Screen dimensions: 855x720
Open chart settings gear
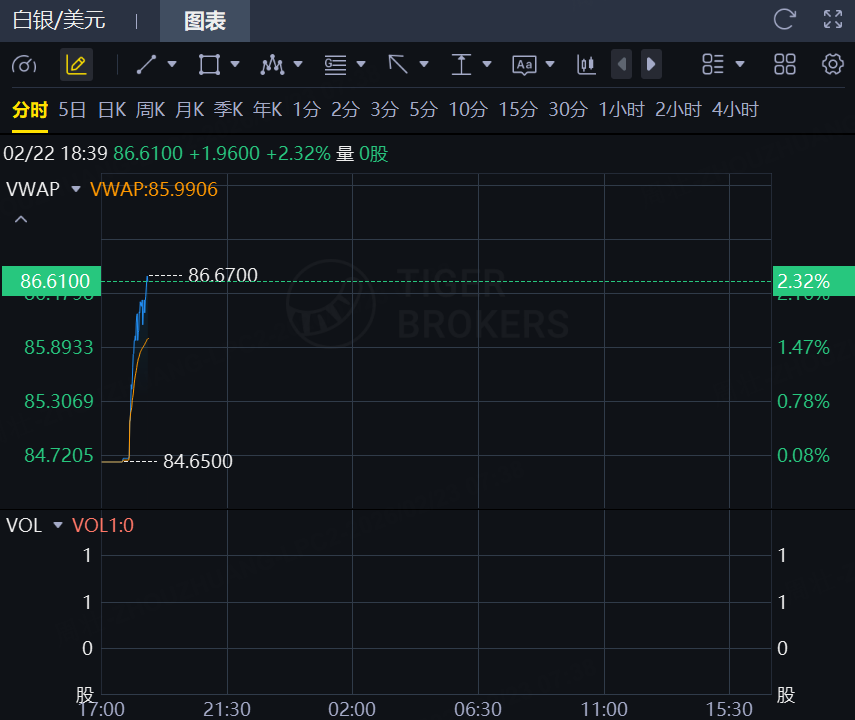tap(833, 64)
